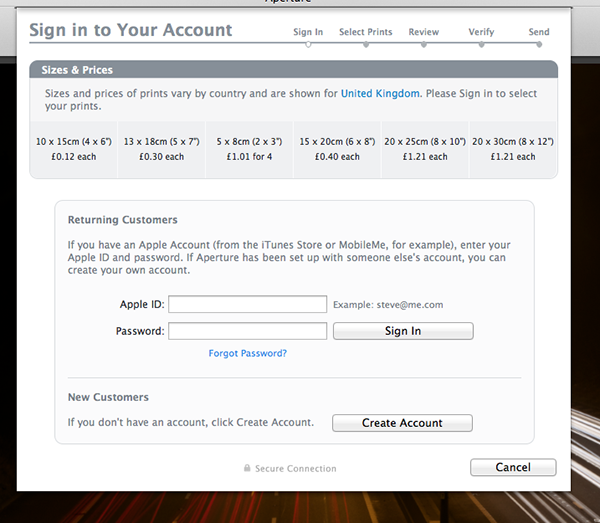Click the Select Prints step marker dot
The height and width of the screenshot is (523, 600).
(x=366, y=44)
